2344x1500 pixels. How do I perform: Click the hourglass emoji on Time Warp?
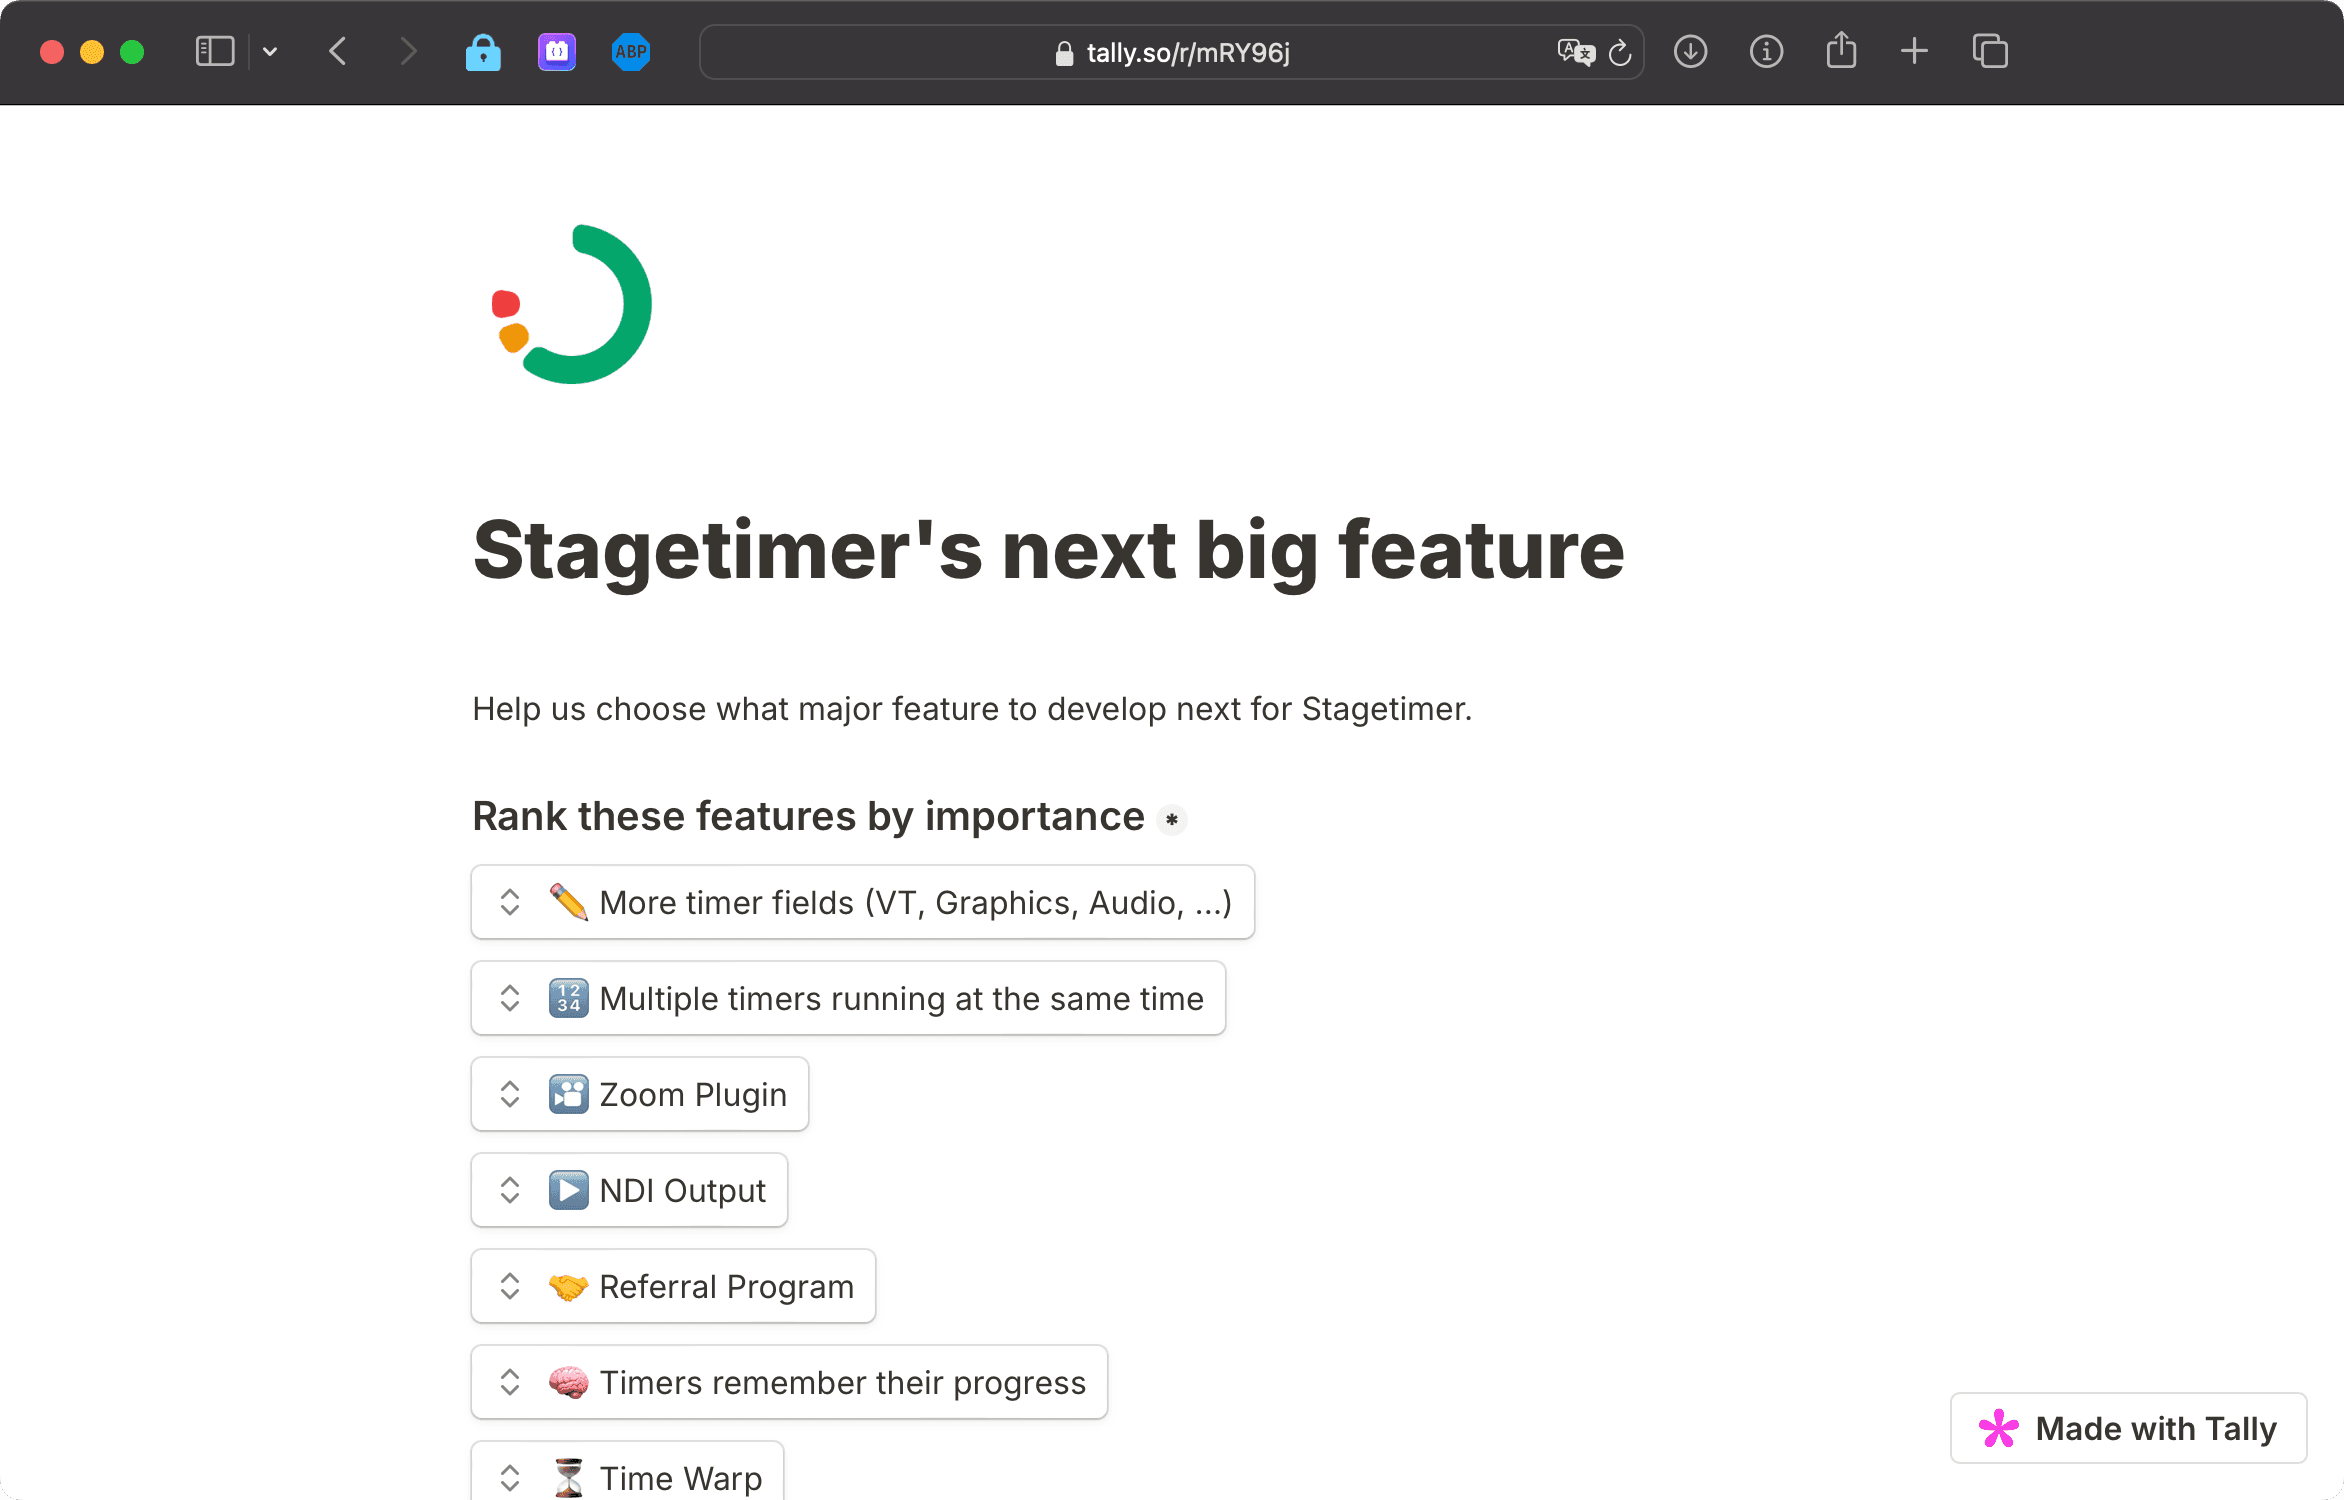coord(569,1478)
